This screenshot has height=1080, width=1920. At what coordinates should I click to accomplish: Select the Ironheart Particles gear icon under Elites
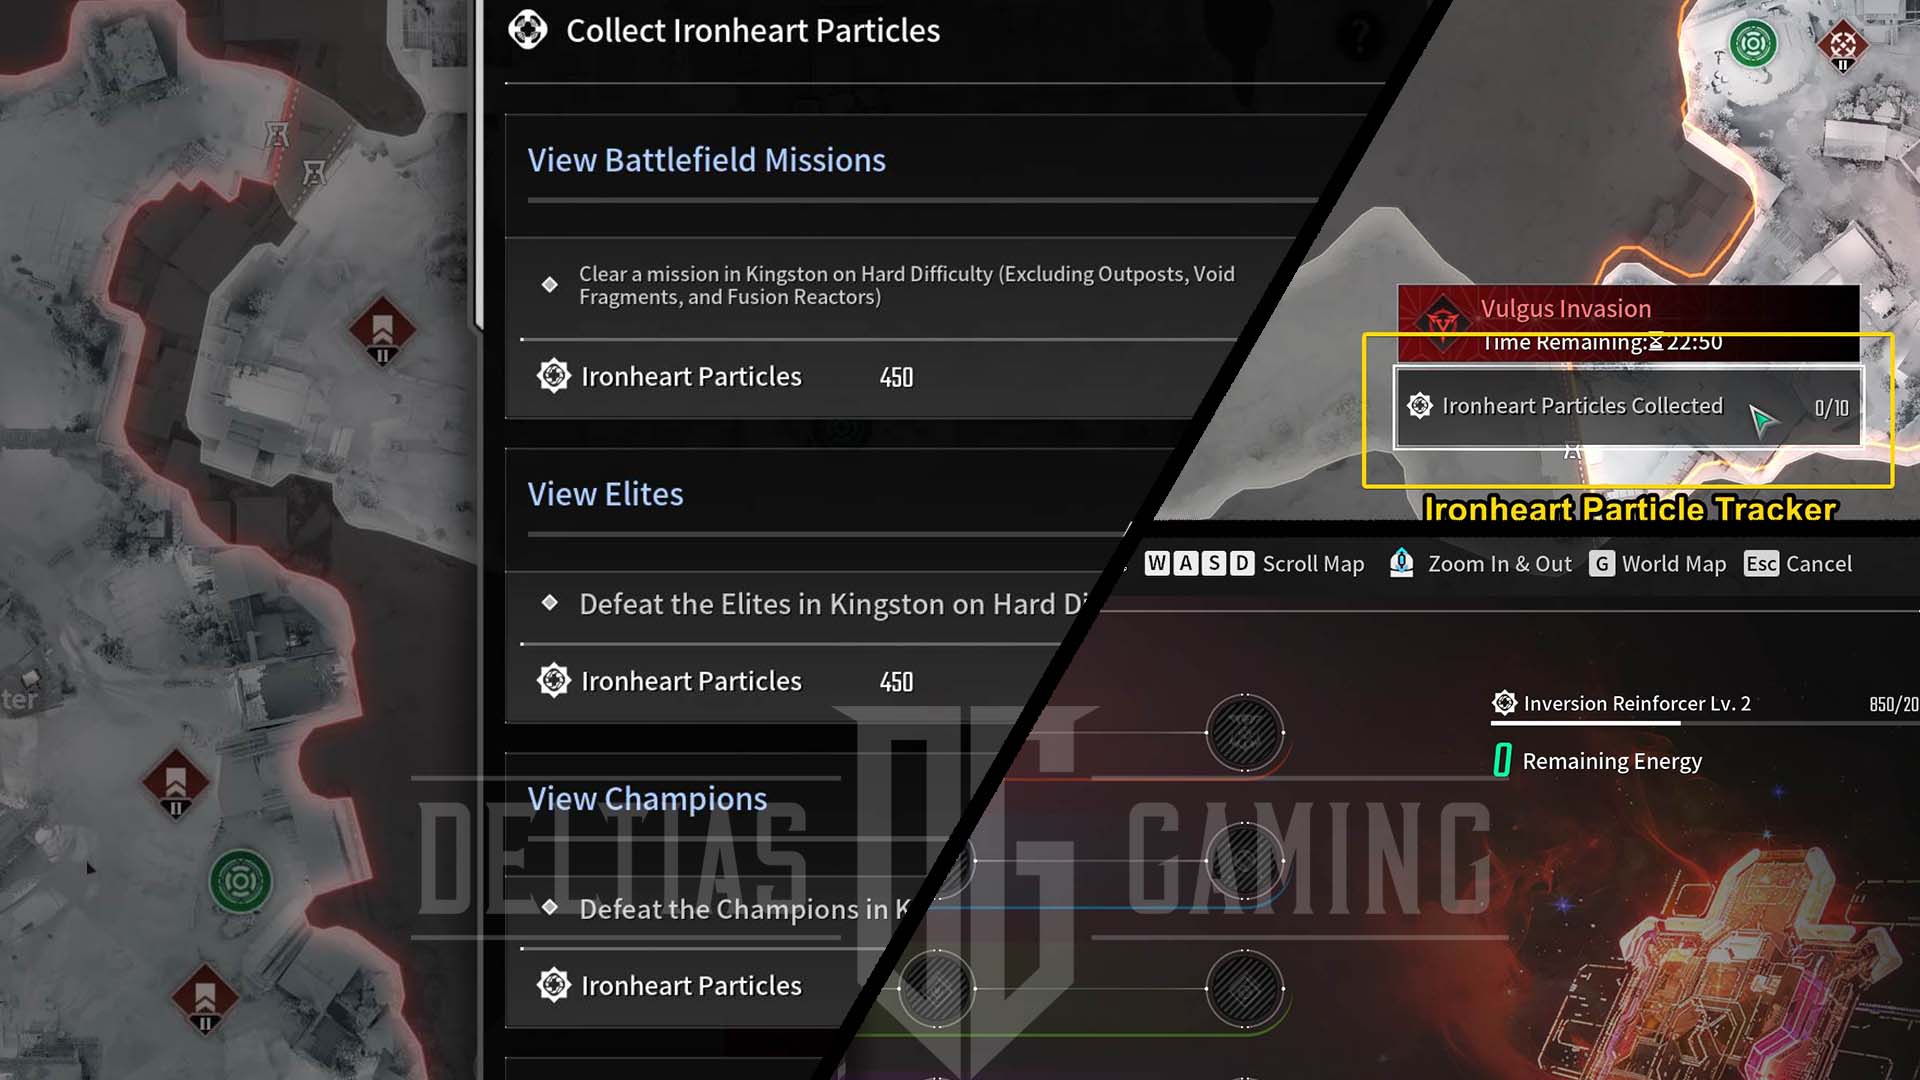(x=553, y=679)
